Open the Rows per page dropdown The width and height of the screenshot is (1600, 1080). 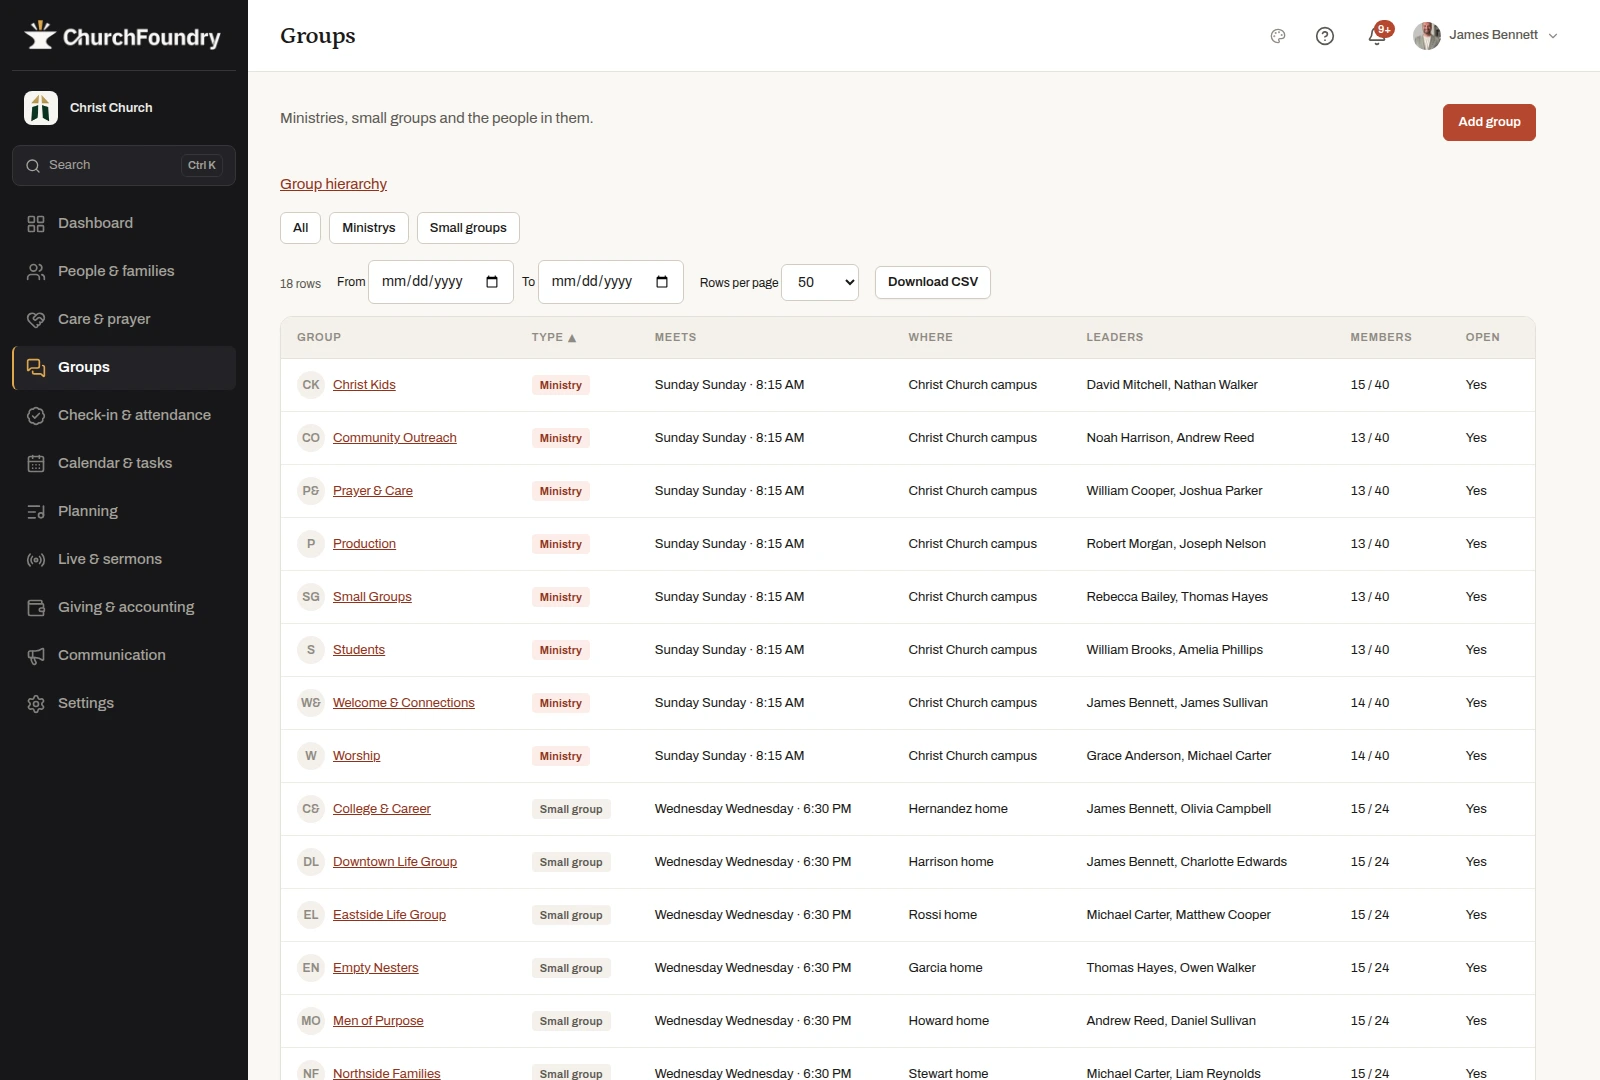[820, 282]
